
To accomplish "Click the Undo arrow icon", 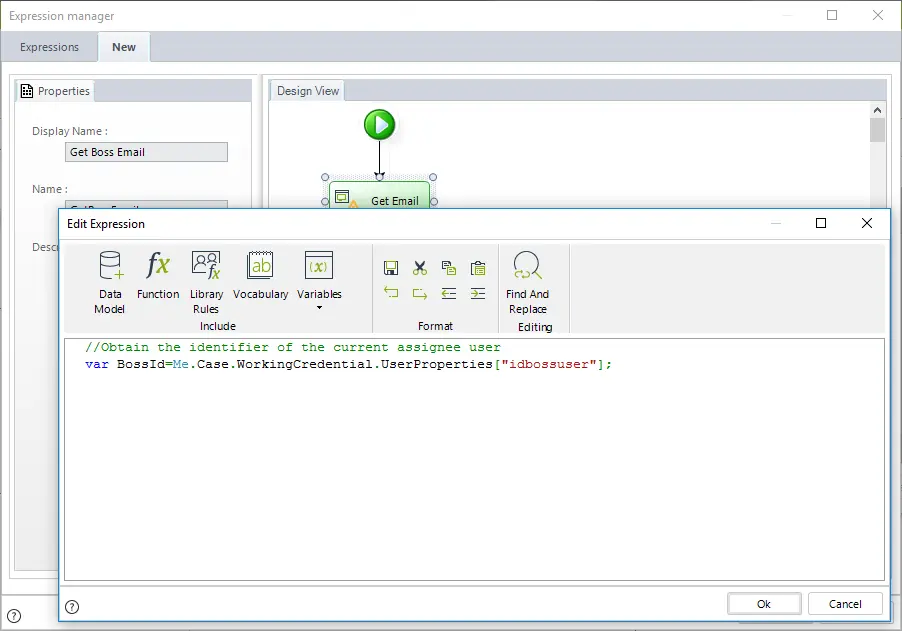I will coord(391,293).
